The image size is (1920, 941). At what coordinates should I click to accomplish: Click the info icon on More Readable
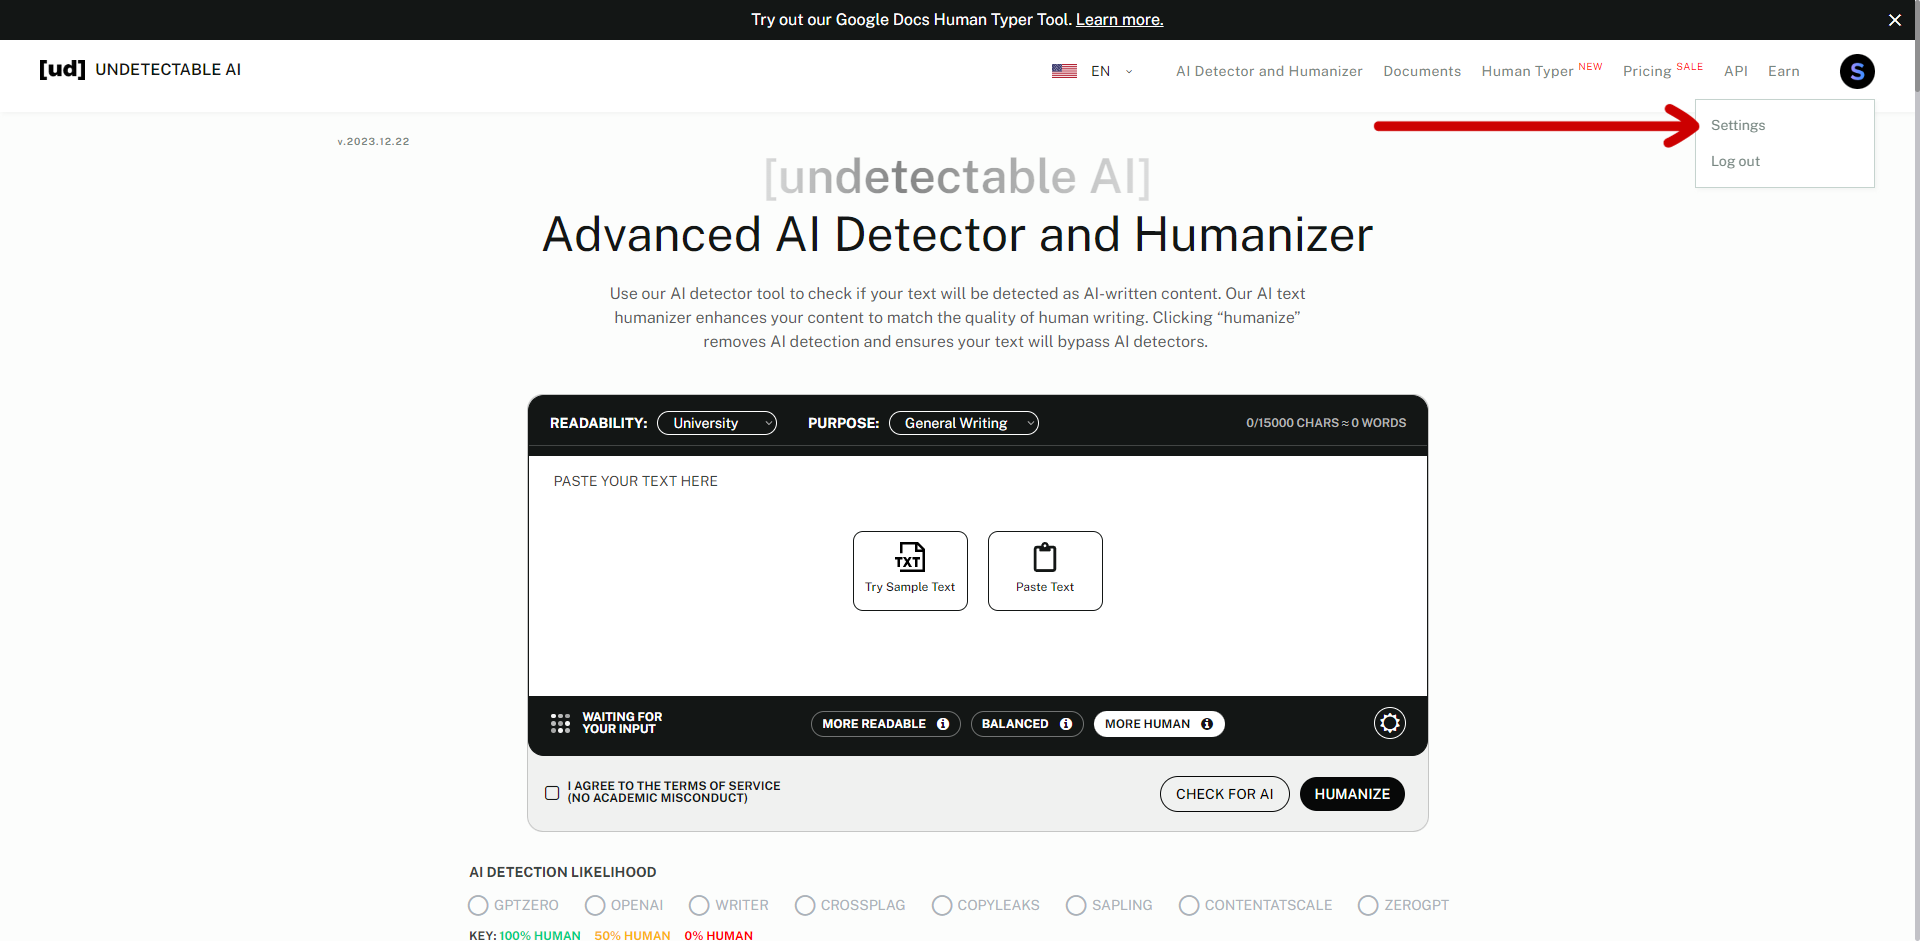click(943, 724)
